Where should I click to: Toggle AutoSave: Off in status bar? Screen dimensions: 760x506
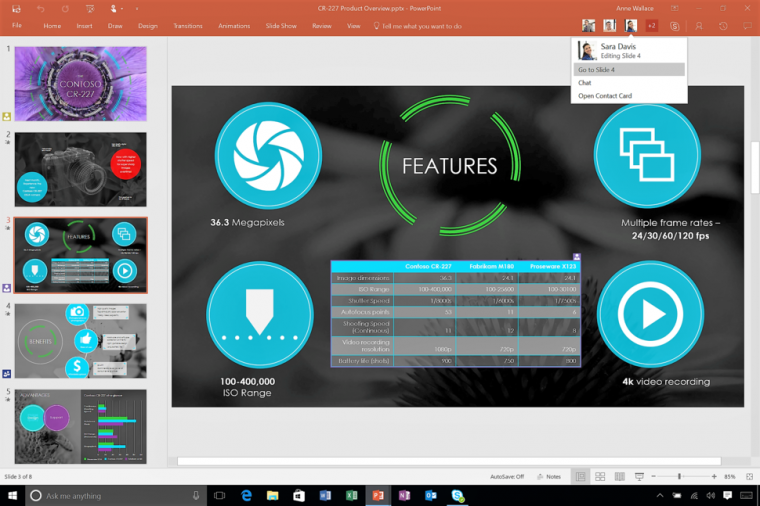tap(507, 477)
